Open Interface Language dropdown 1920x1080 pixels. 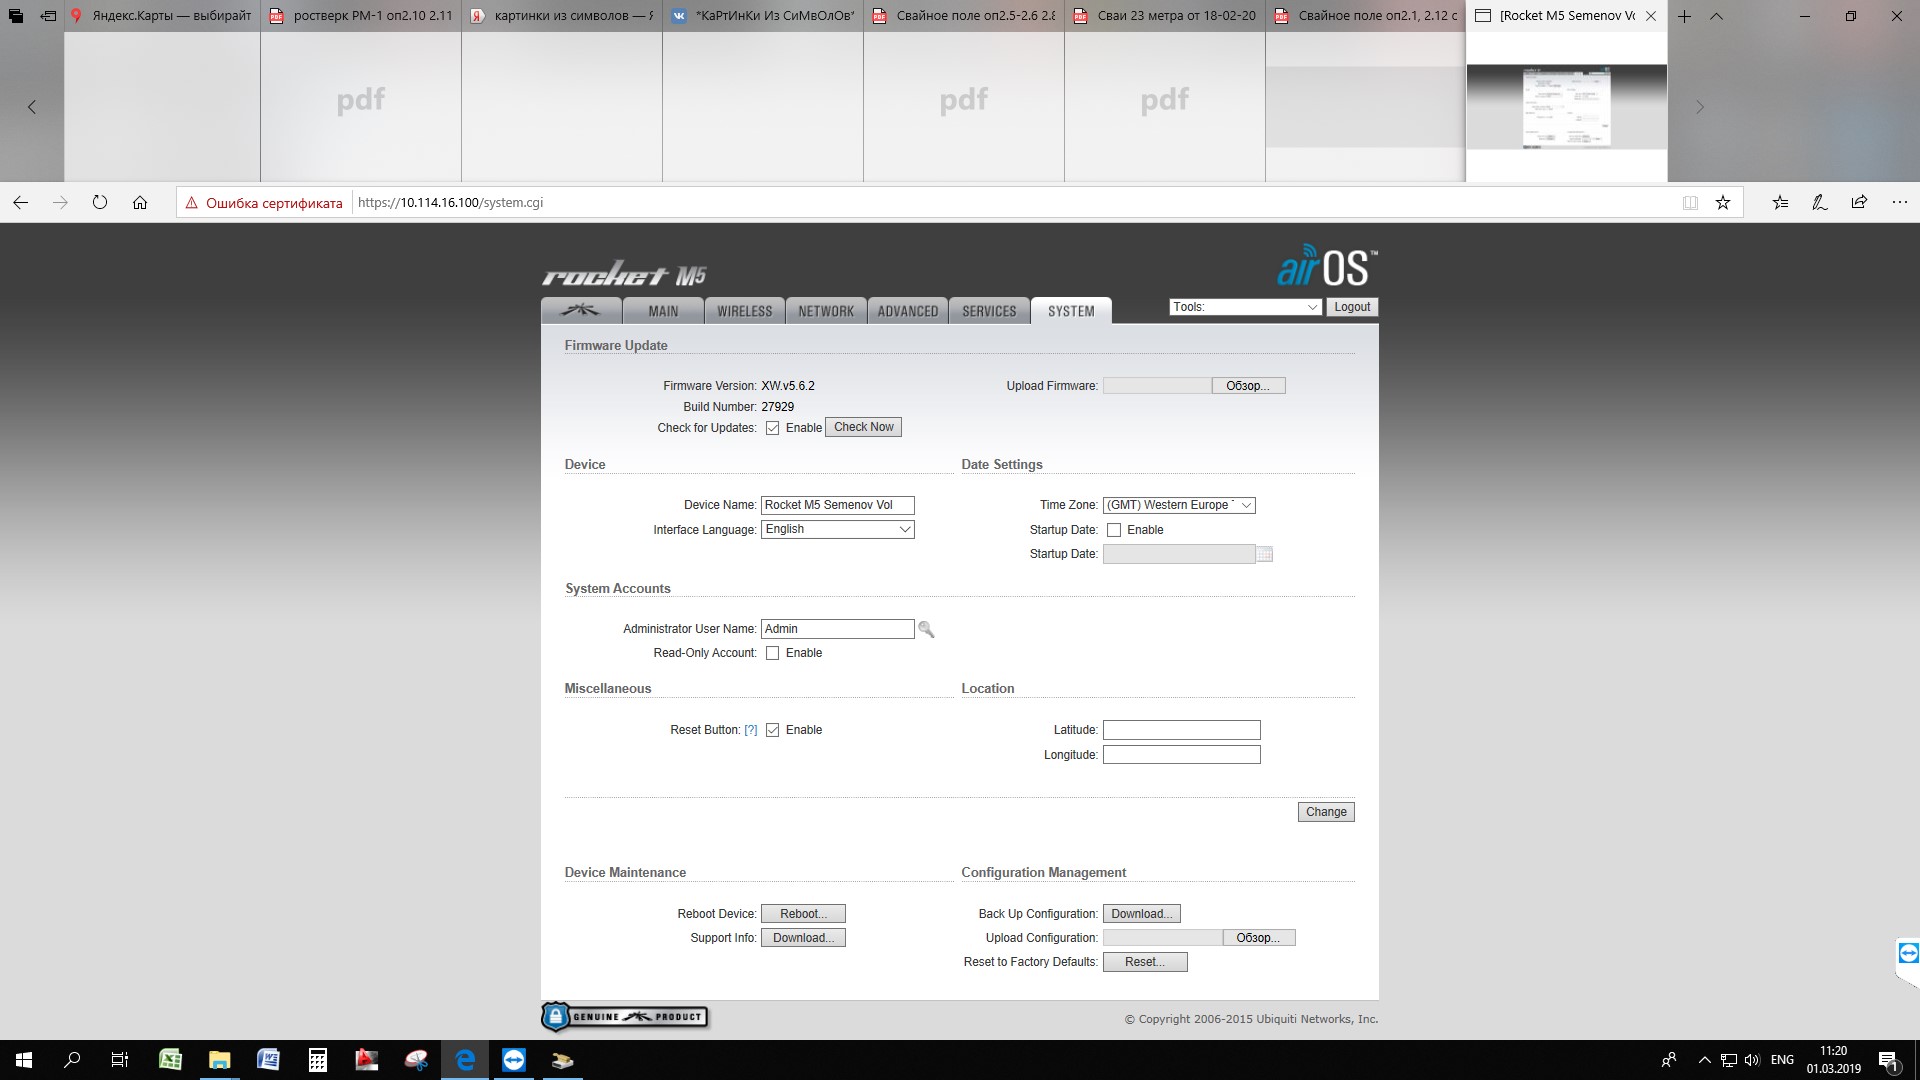coord(837,529)
